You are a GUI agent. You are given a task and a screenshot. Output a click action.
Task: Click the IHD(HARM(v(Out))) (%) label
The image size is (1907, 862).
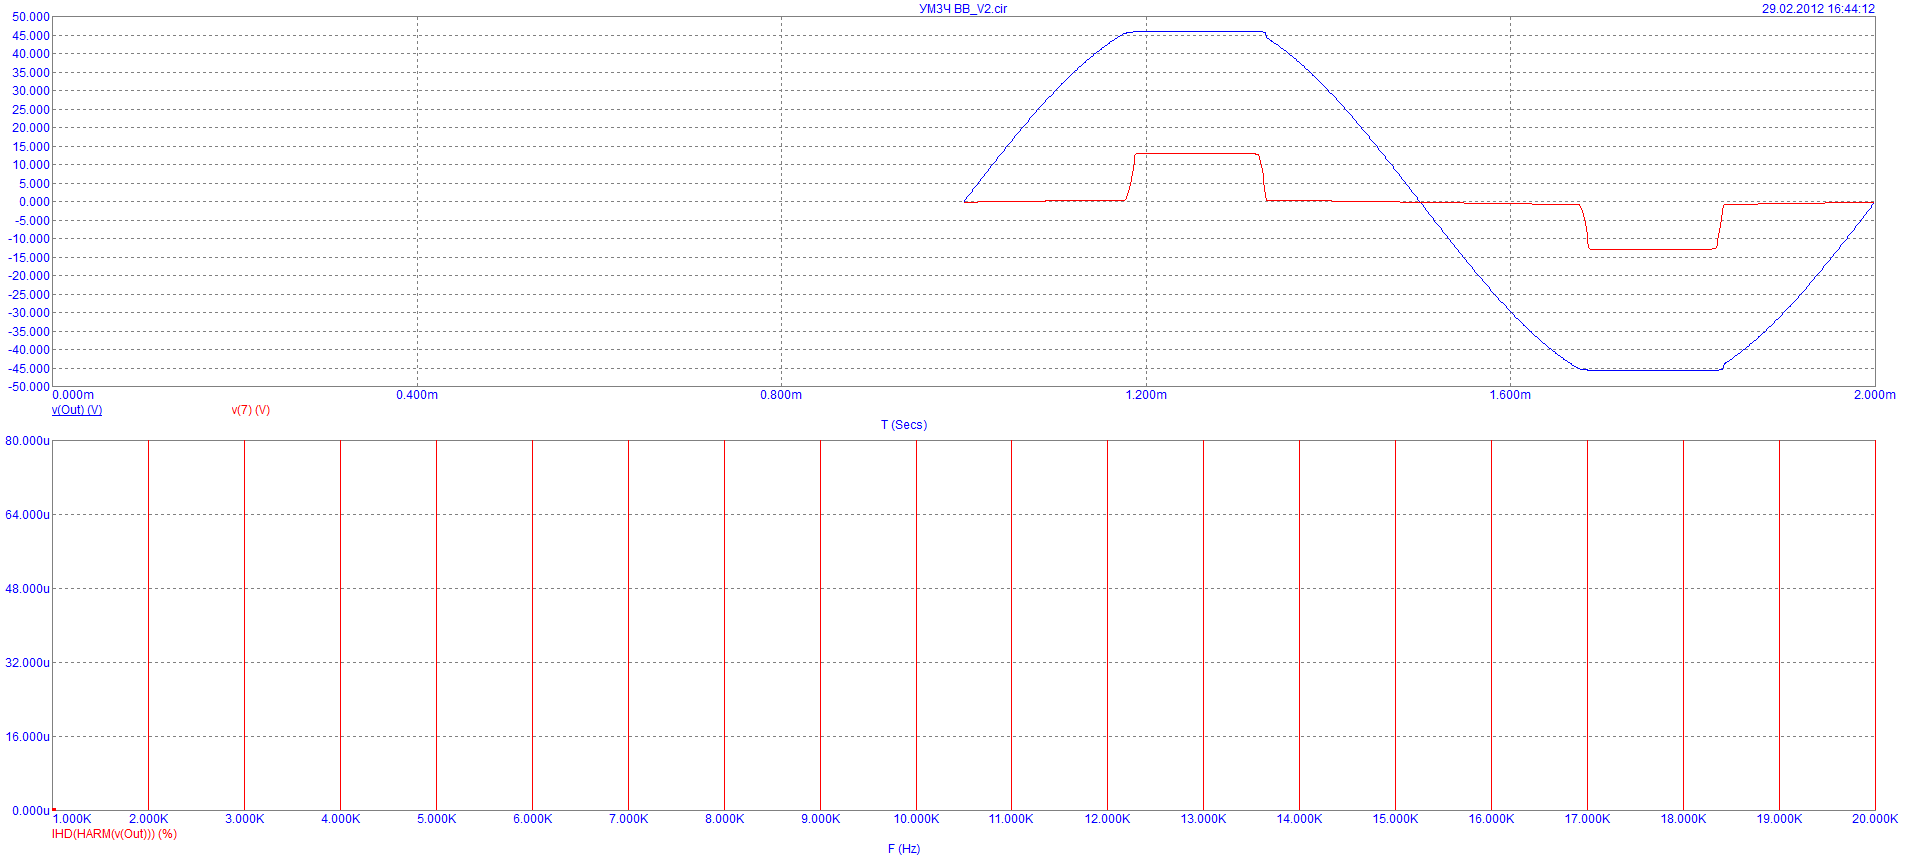pyautogui.click(x=114, y=834)
